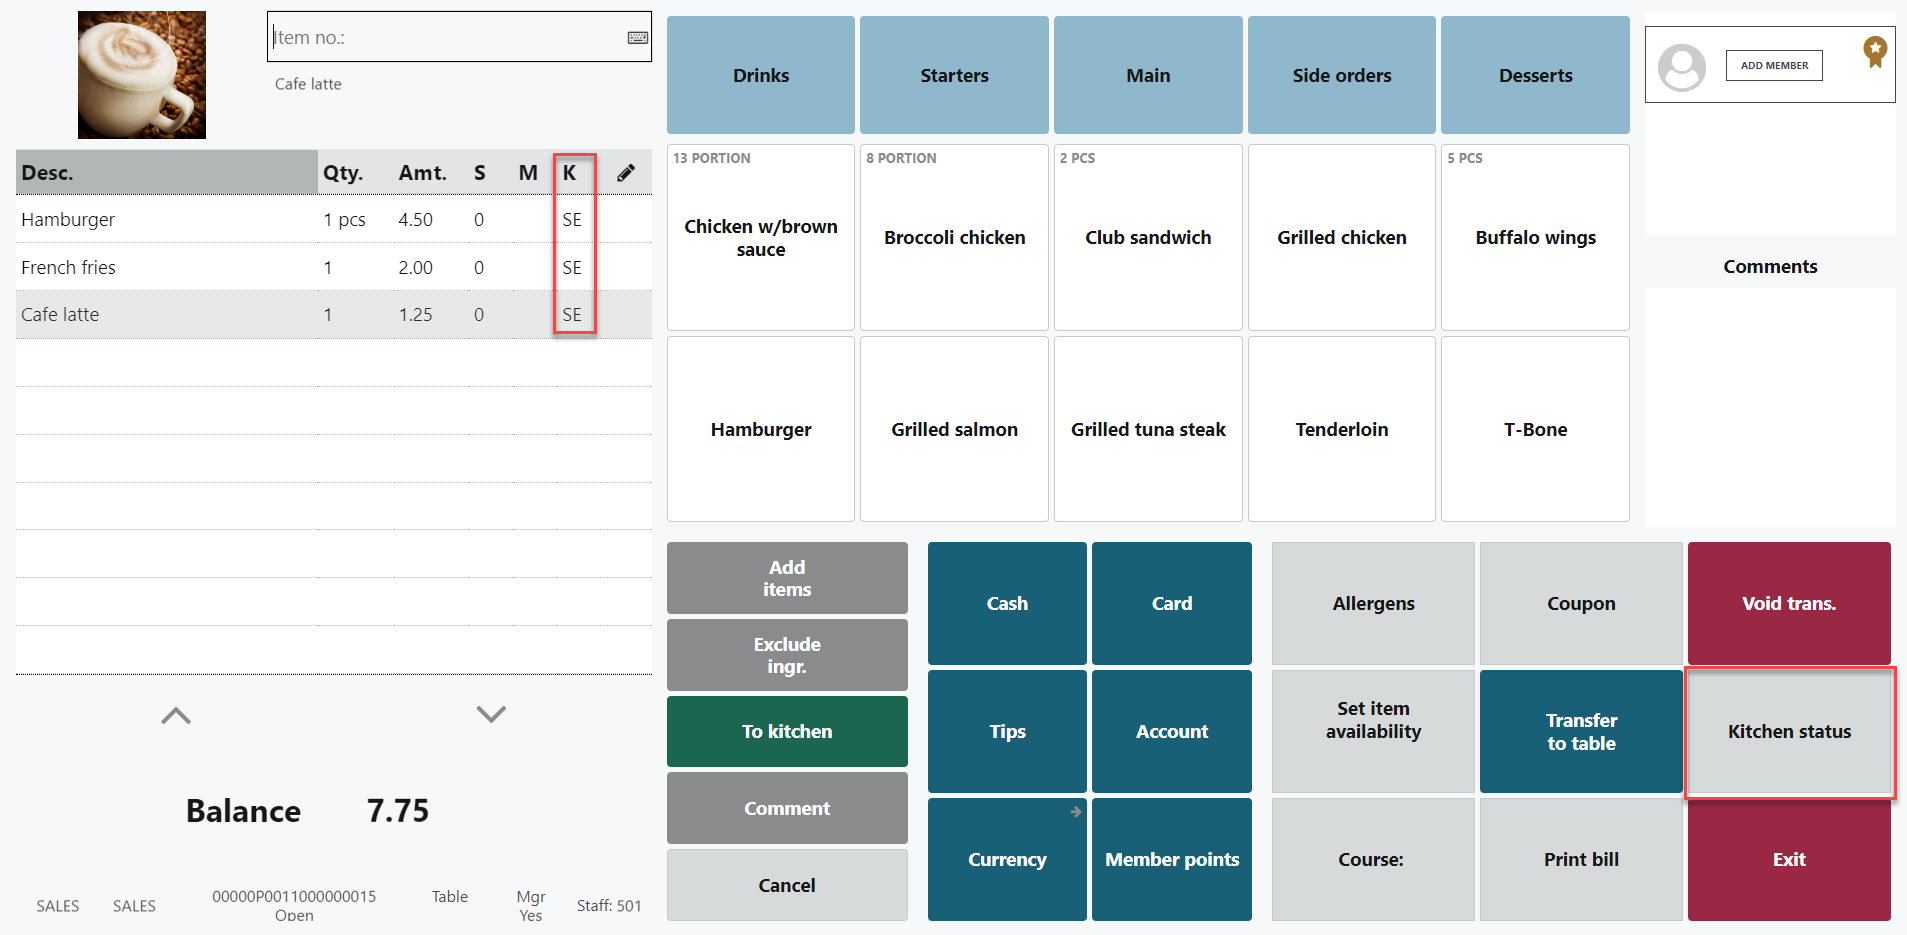Viewport: 1907px width, 935px height.
Task: Send the order with To kitchen
Action: tap(787, 731)
